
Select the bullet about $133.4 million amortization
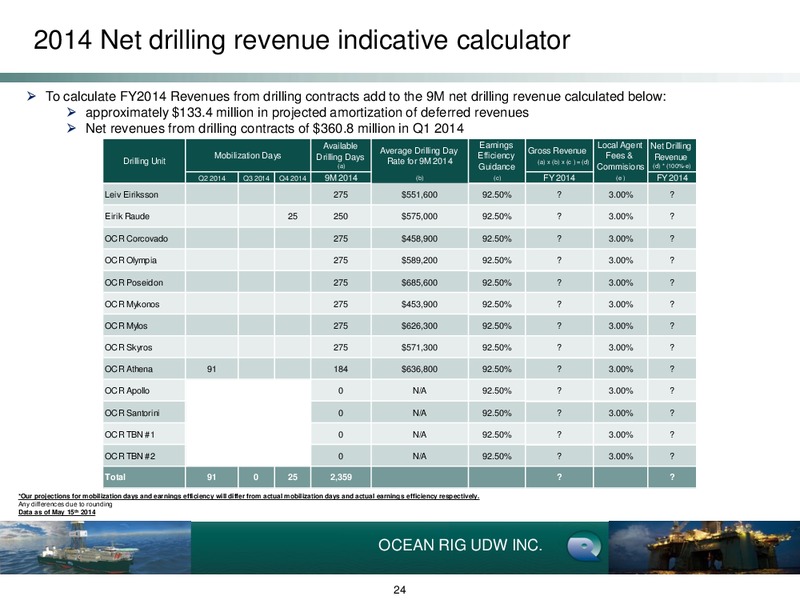click(x=307, y=112)
